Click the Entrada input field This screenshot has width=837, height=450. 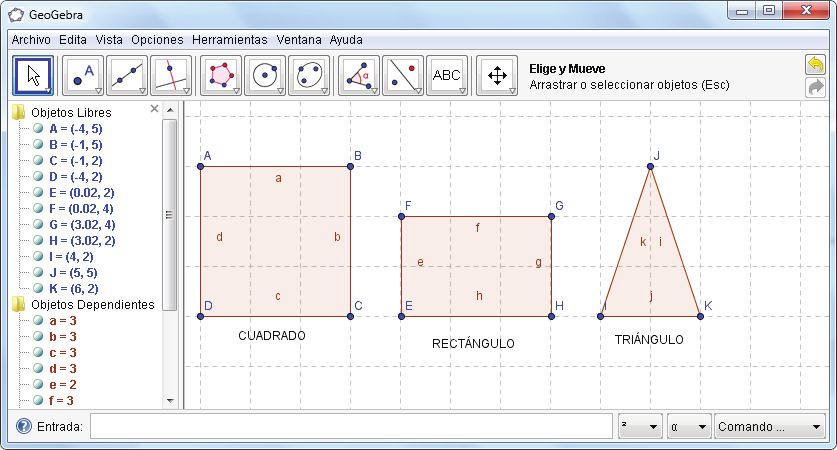[351, 427]
